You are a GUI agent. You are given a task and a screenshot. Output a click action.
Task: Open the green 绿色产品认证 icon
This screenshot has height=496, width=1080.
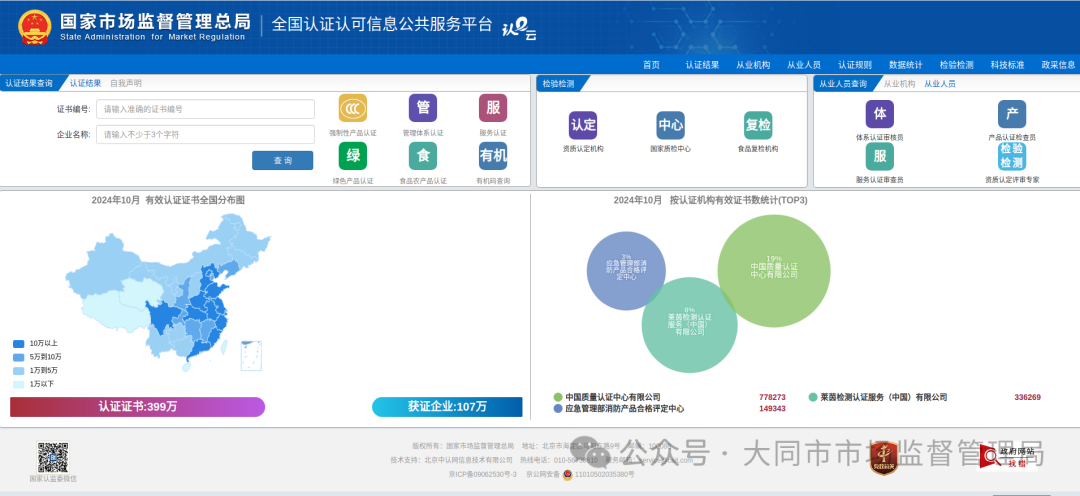click(353, 156)
